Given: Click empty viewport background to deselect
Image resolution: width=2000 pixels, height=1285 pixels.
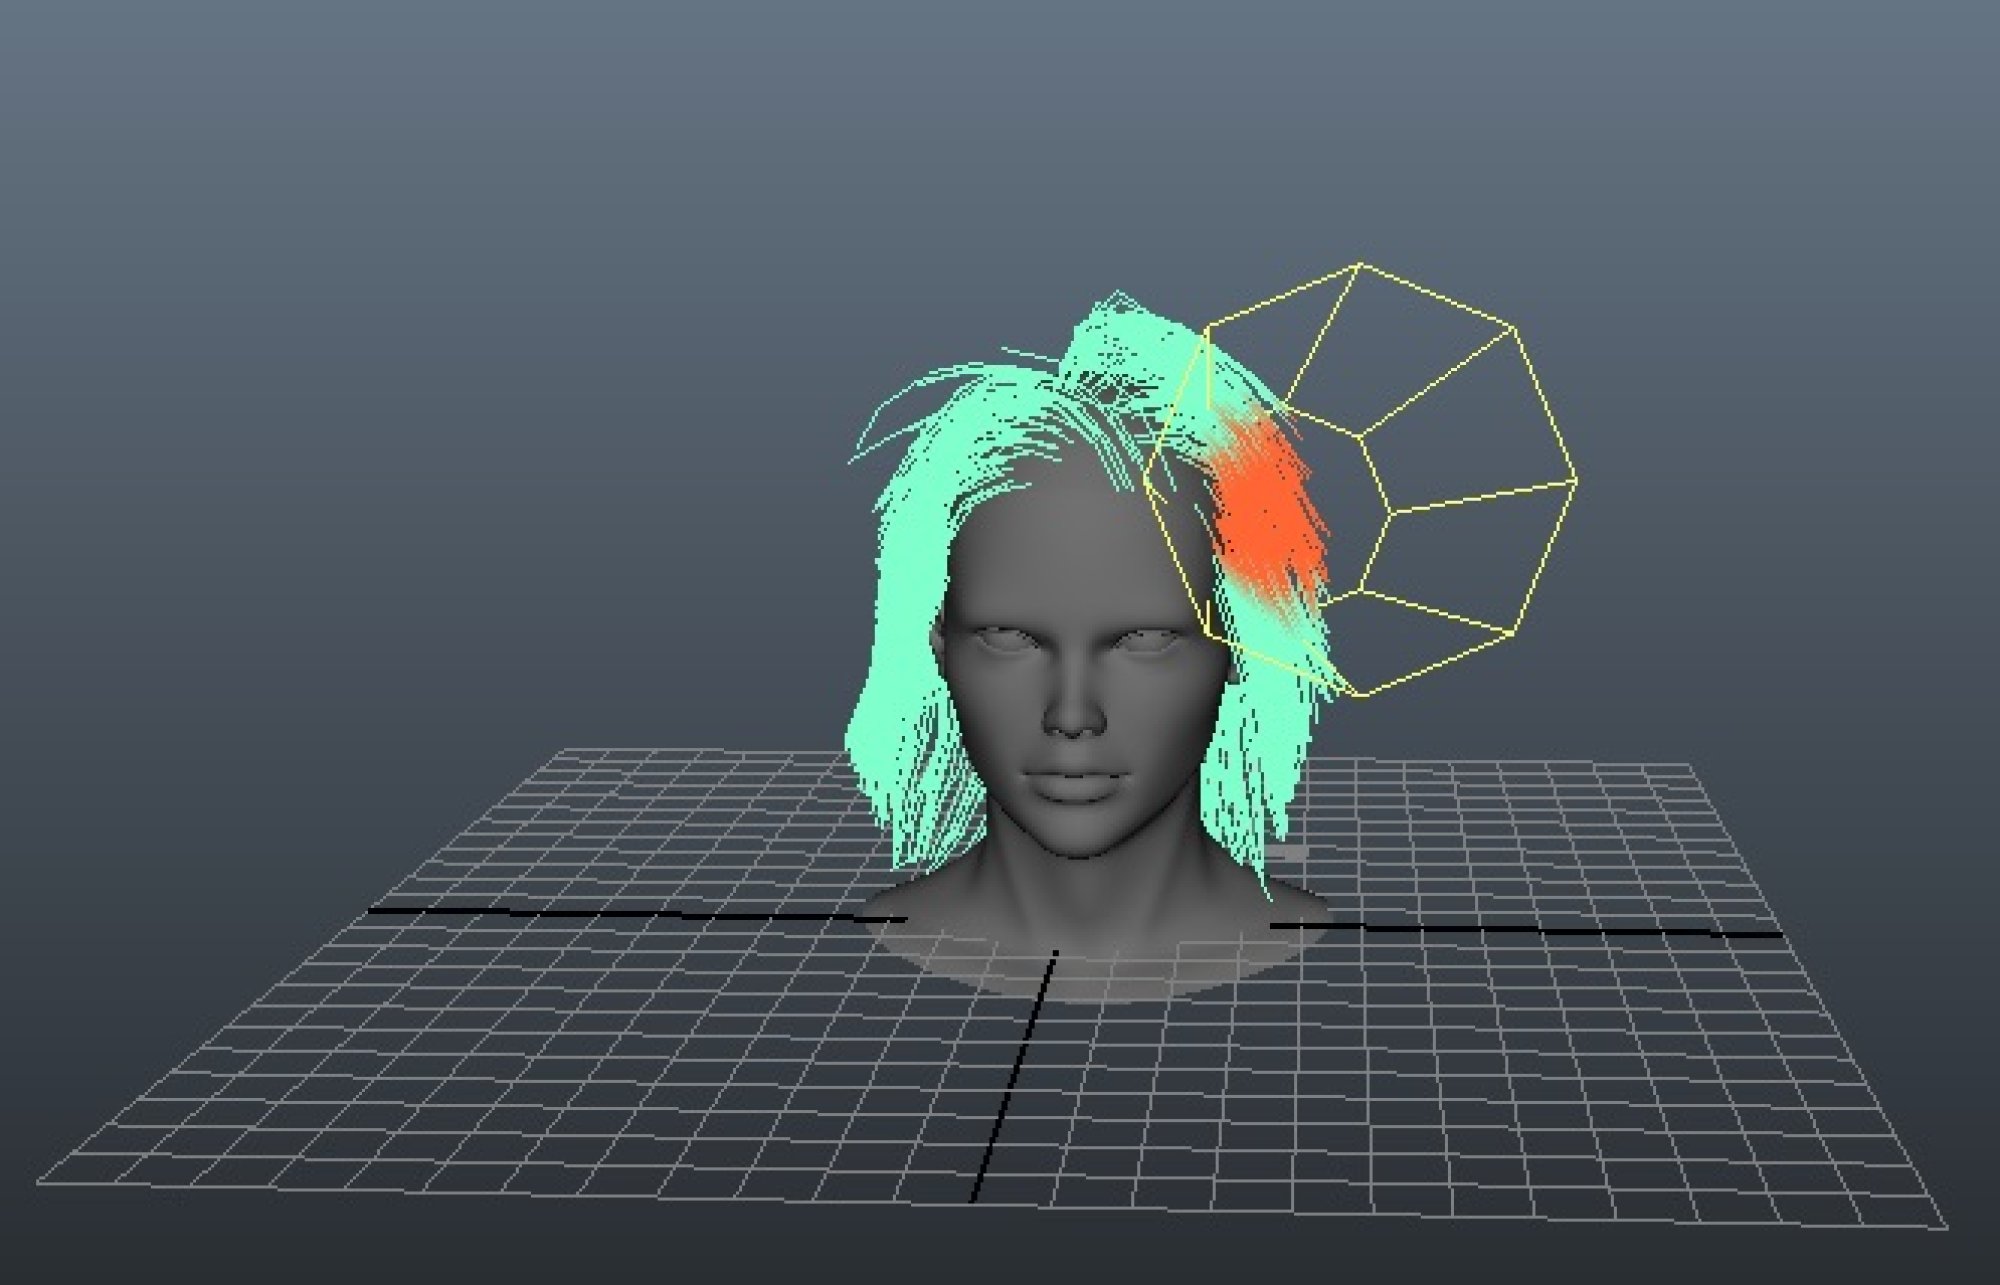Looking at the screenshot, I should 400,300.
